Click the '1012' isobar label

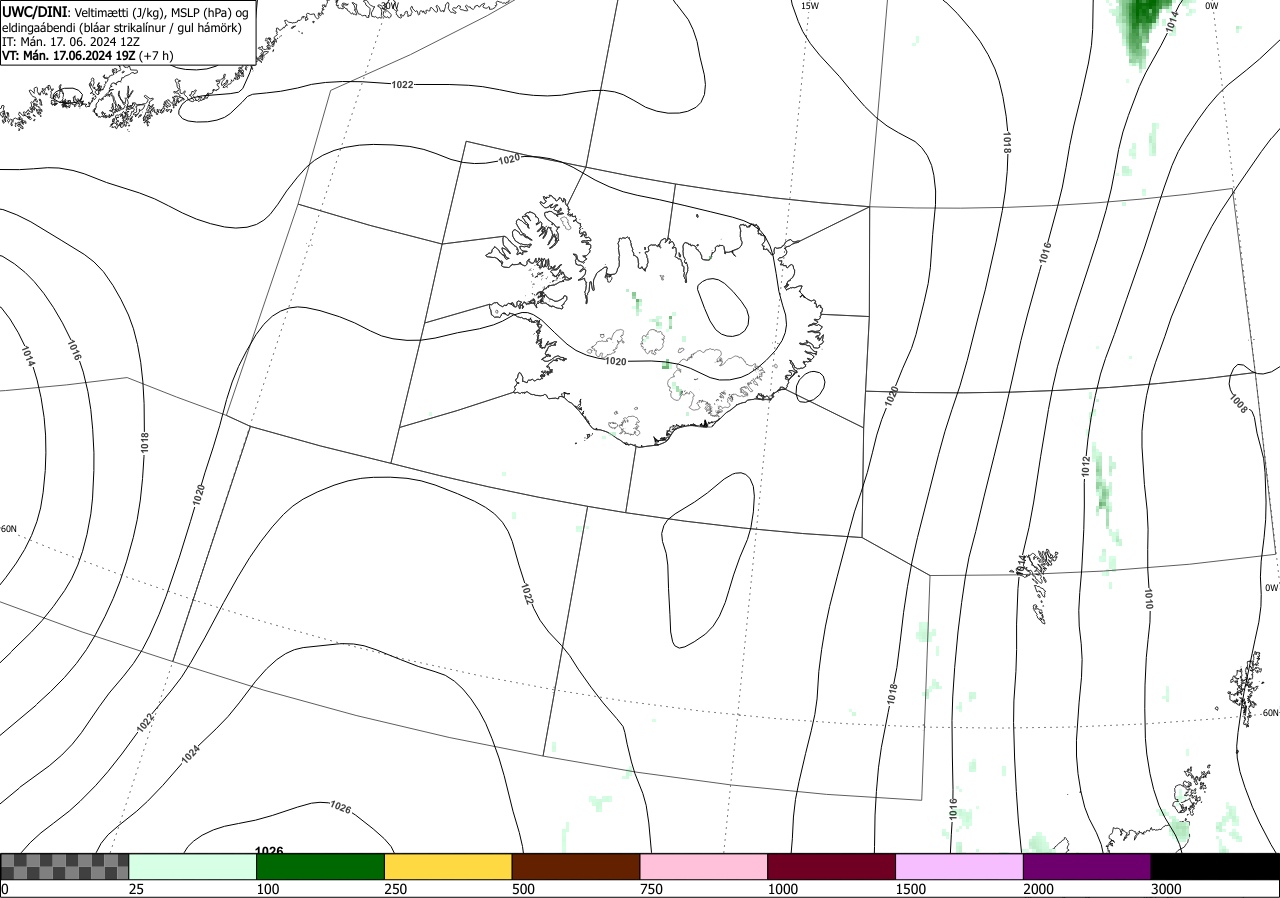1086,465
